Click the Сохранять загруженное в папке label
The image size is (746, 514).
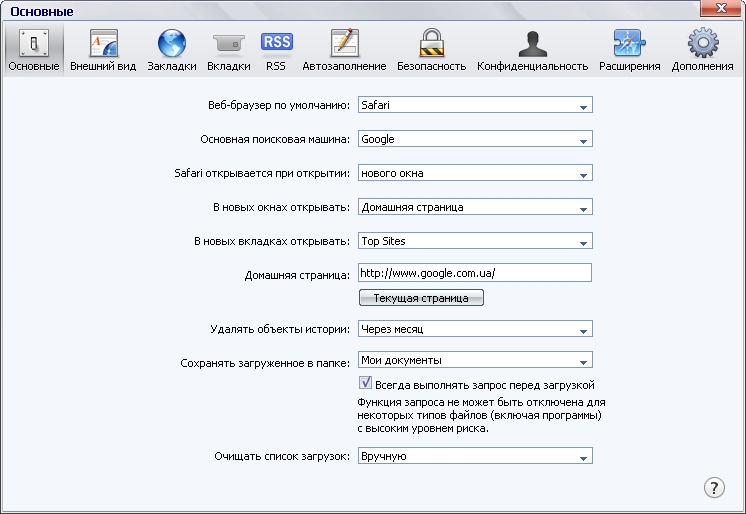click(265, 364)
